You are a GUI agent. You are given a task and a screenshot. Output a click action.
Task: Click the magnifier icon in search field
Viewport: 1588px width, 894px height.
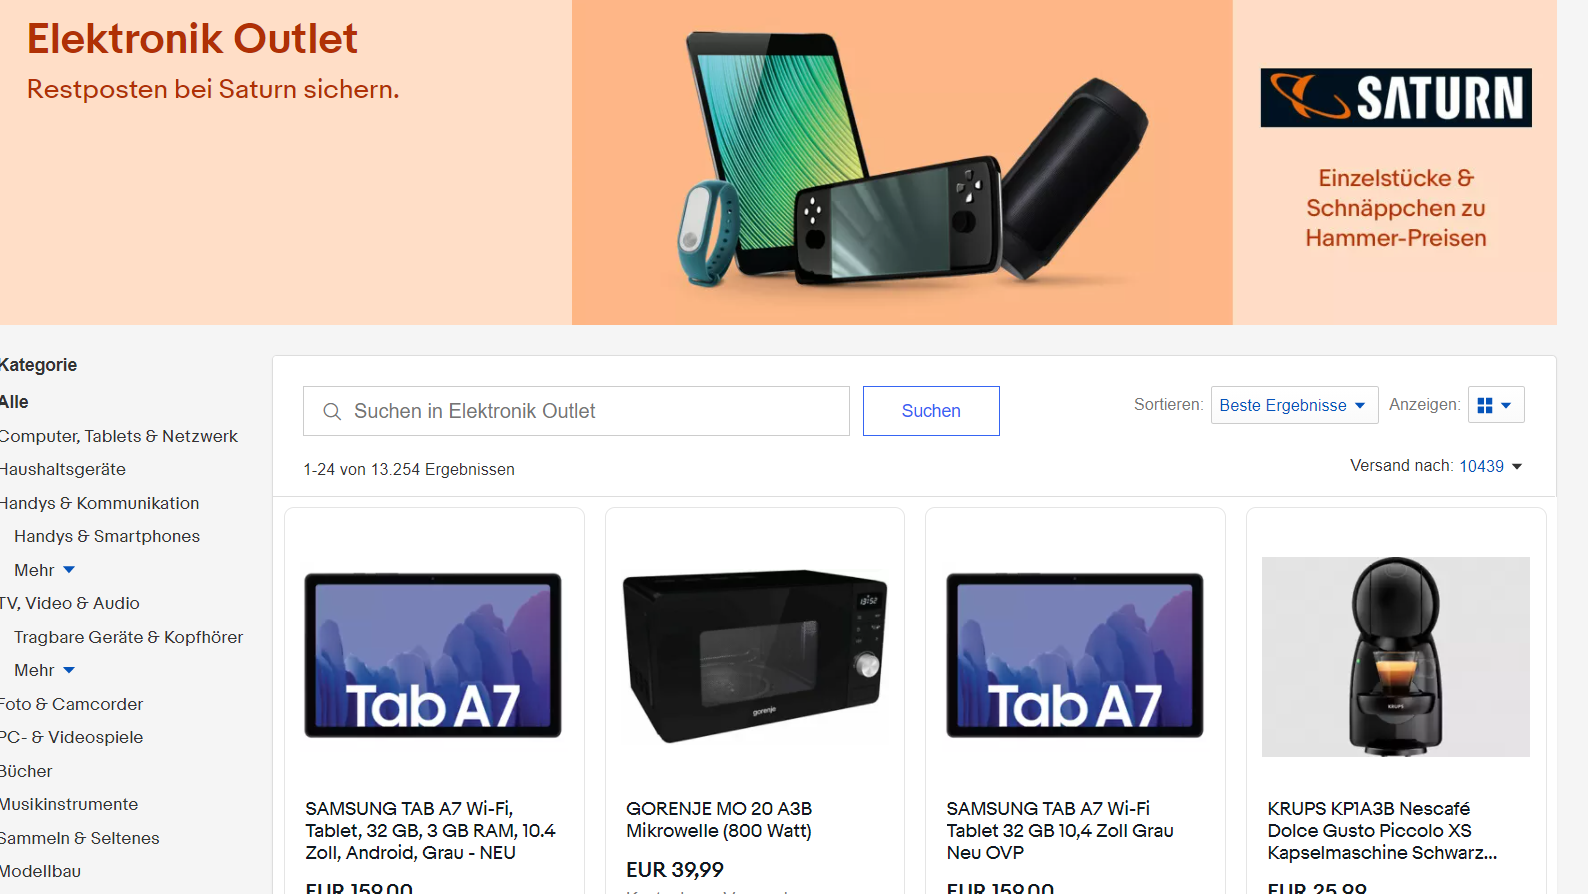pyautogui.click(x=332, y=411)
